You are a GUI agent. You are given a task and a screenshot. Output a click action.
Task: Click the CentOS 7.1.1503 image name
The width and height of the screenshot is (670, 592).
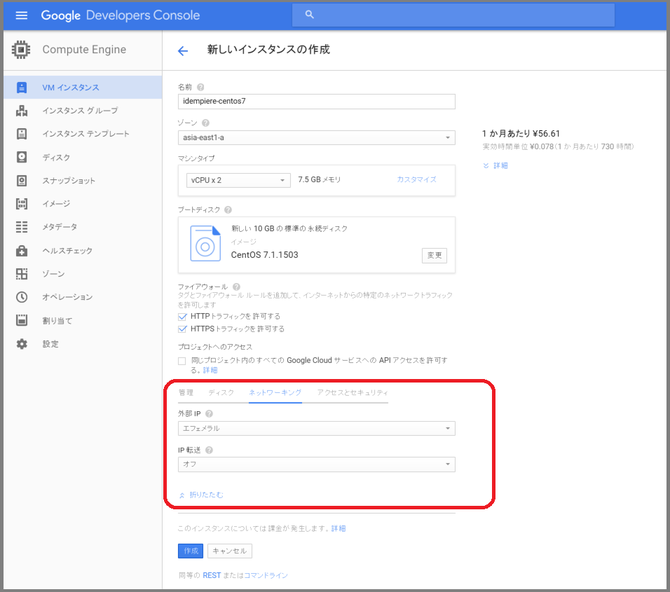[x=264, y=255]
